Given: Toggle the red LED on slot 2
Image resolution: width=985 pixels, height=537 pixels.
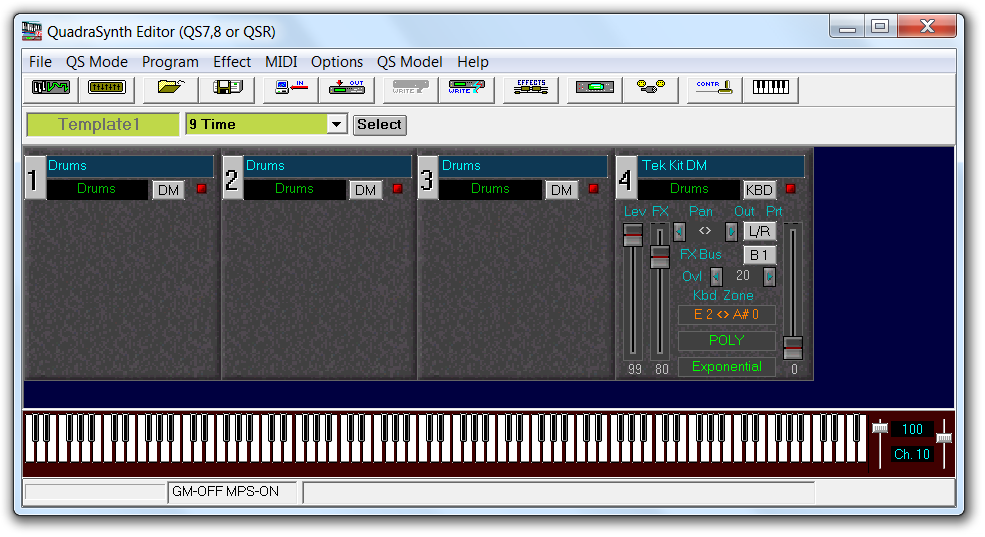Looking at the screenshot, I should click(x=397, y=189).
